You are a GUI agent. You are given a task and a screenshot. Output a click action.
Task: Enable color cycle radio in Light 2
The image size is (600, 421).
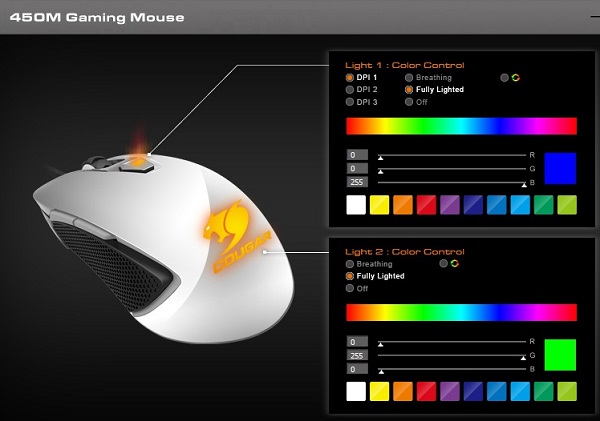[443, 263]
